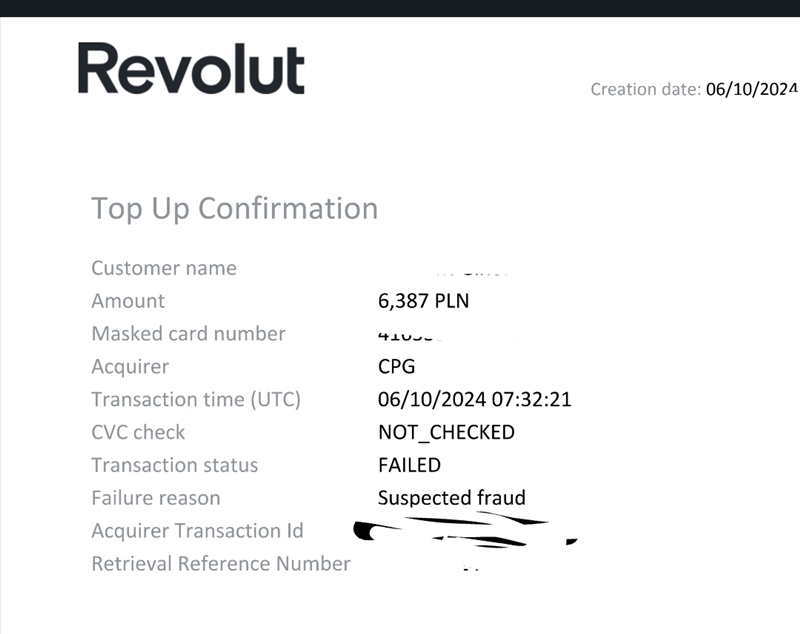Viewport: 800px width, 634px height.
Task: Click the Transaction time (UTC) label
Action: point(196,400)
